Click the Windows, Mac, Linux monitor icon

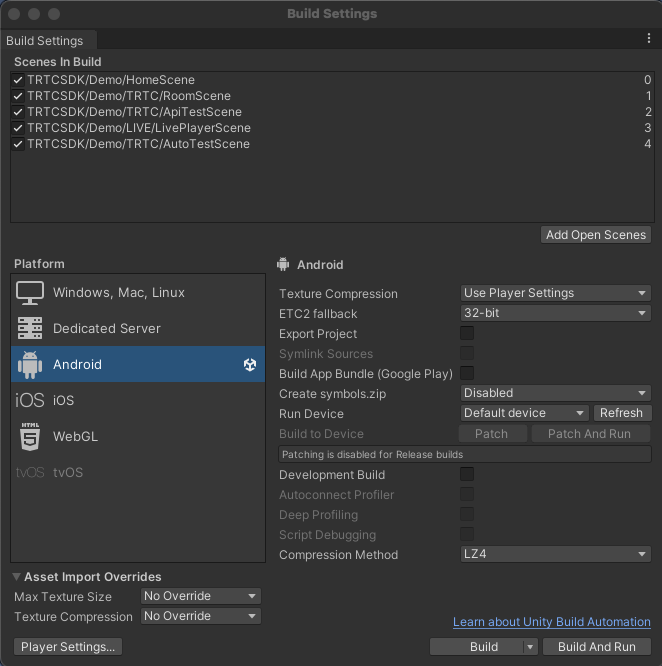[x=30, y=293]
